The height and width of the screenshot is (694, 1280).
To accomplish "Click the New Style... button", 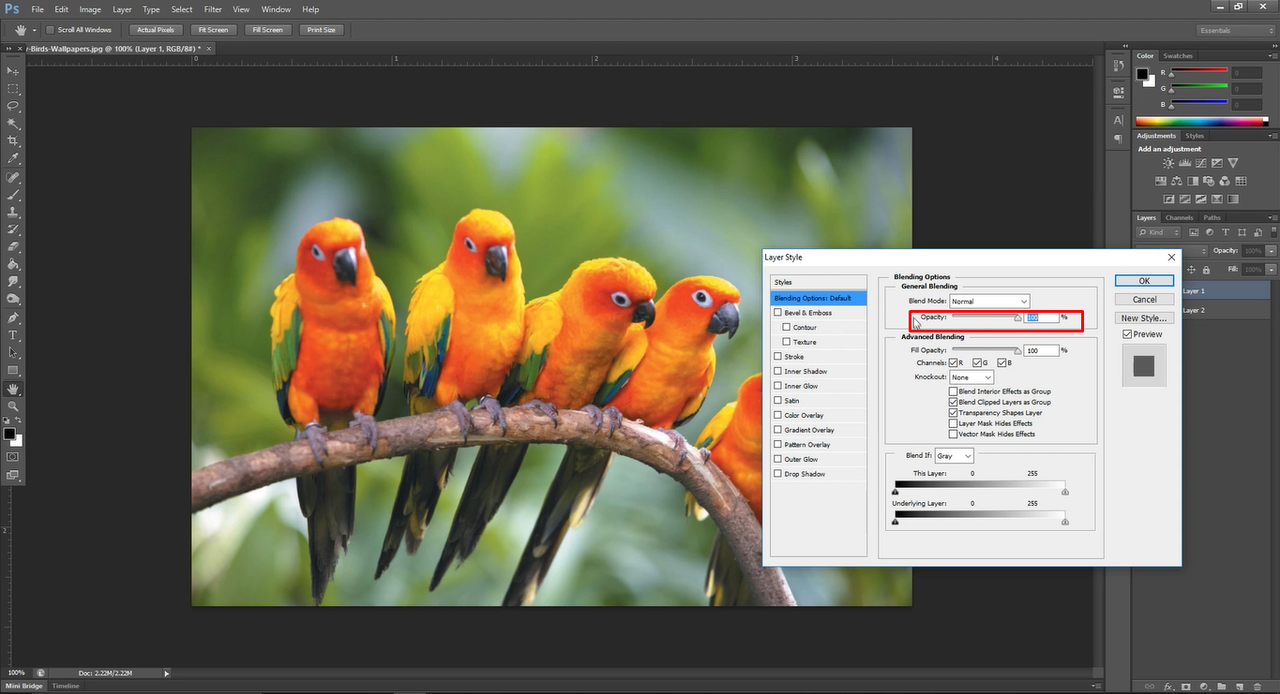I will [x=1144, y=318].
